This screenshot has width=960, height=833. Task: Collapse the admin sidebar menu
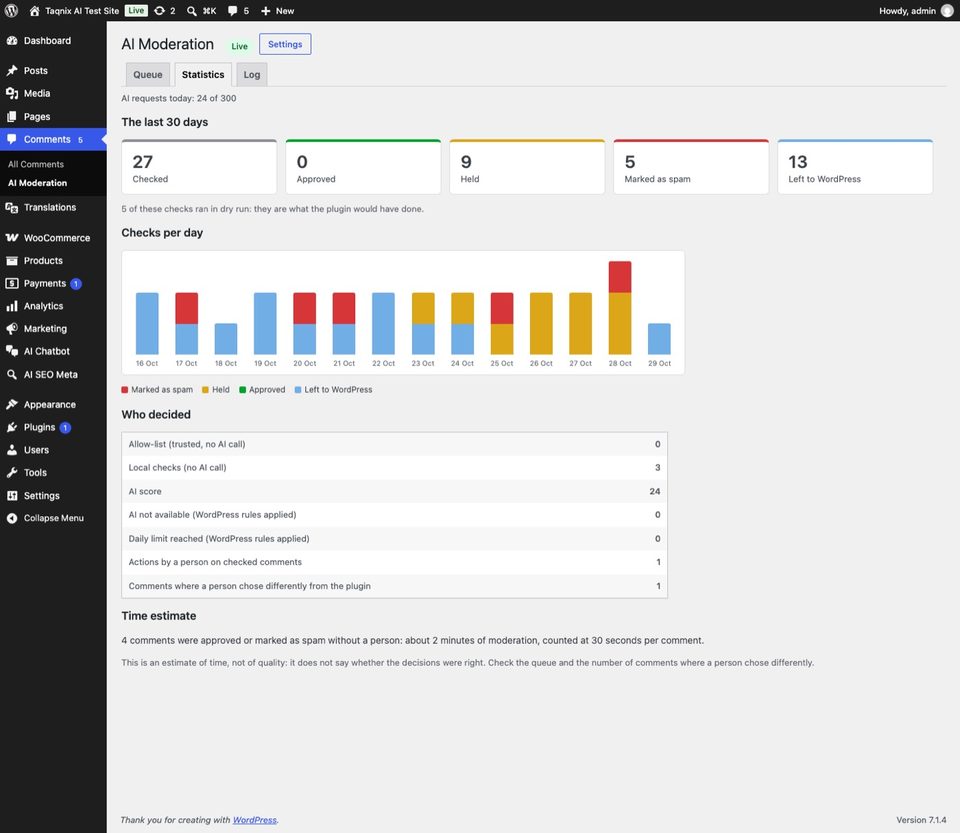point(53,518)
